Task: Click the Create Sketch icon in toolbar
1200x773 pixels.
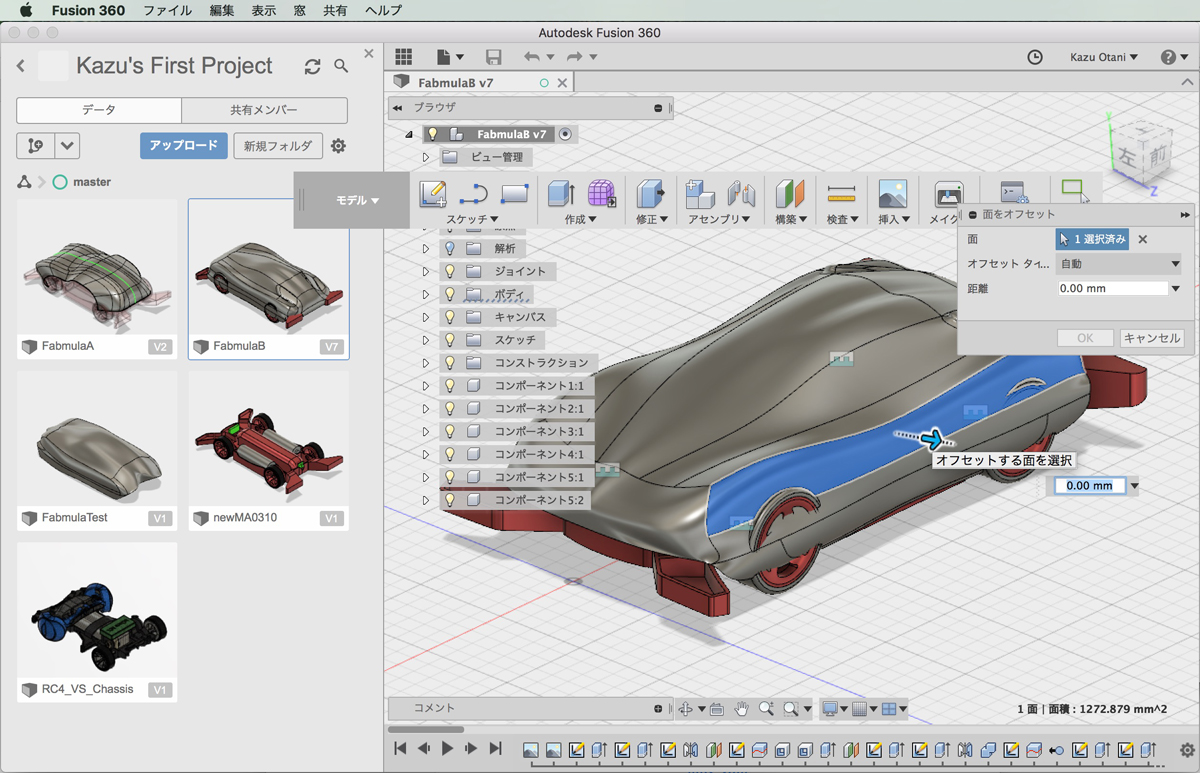Action: 433,193
